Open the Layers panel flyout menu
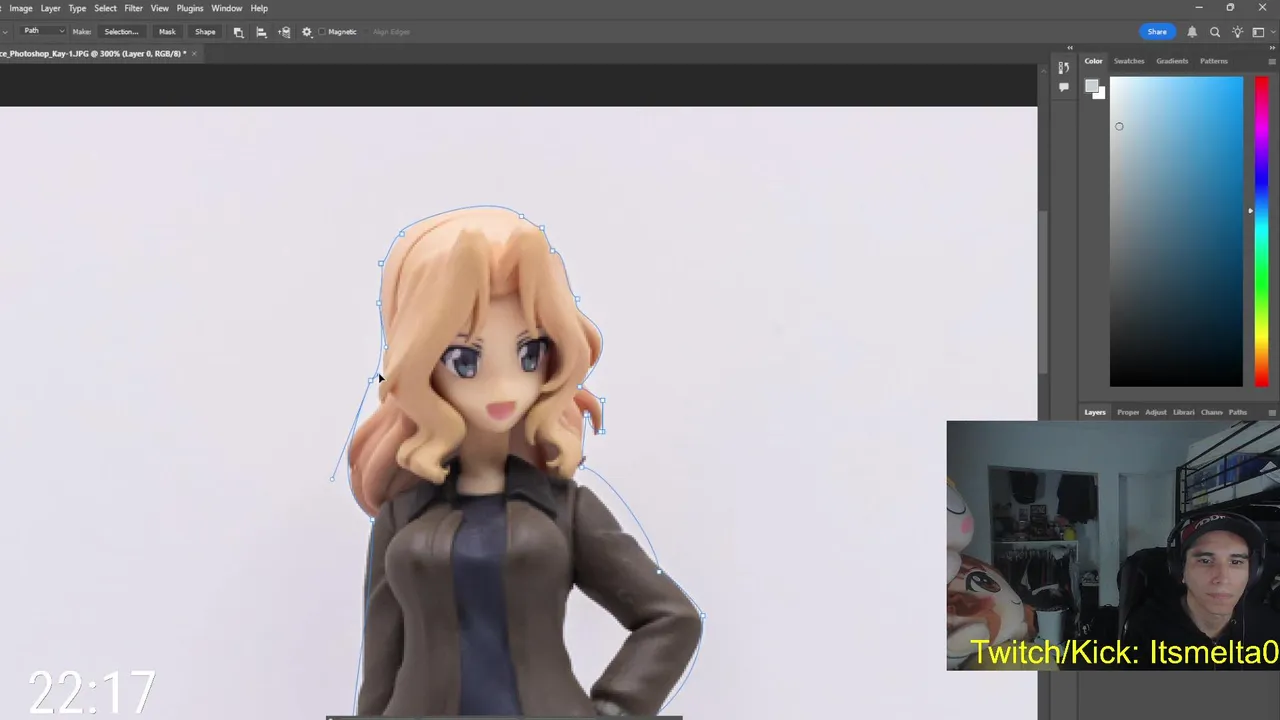 pyautogui.click(x=1272, y=412)
